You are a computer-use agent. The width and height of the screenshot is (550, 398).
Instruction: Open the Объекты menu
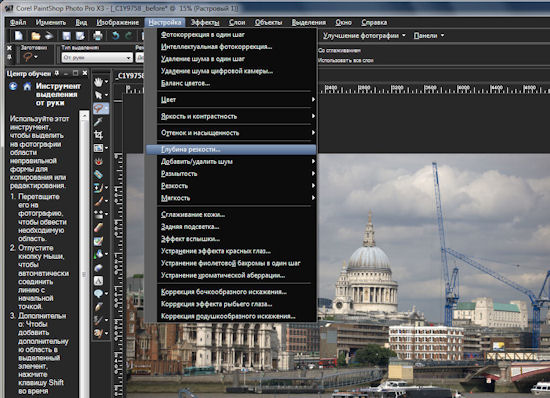268,22
